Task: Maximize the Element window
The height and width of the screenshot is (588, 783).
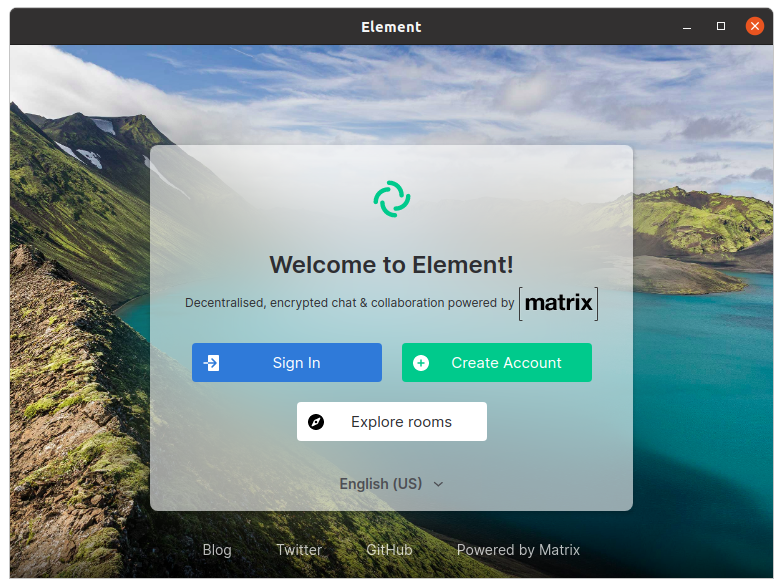Action: coord(721,26)
